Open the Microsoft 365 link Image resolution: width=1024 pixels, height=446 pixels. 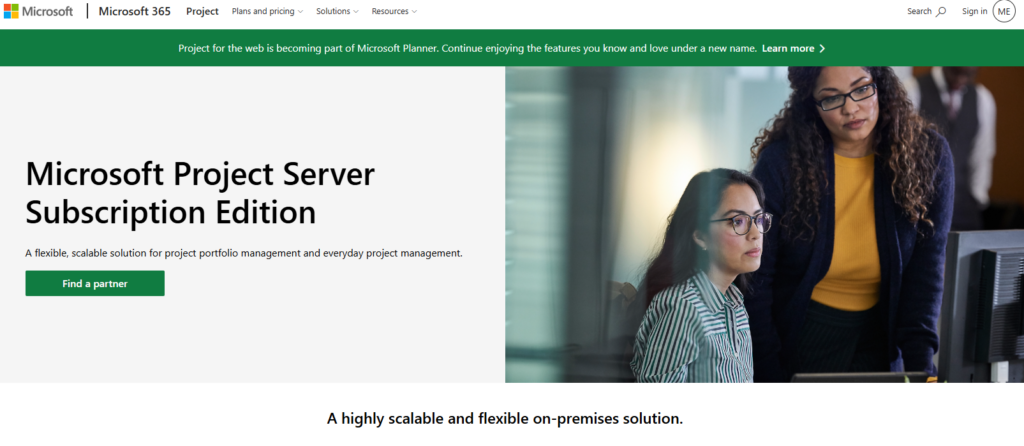tap(135, 11)
